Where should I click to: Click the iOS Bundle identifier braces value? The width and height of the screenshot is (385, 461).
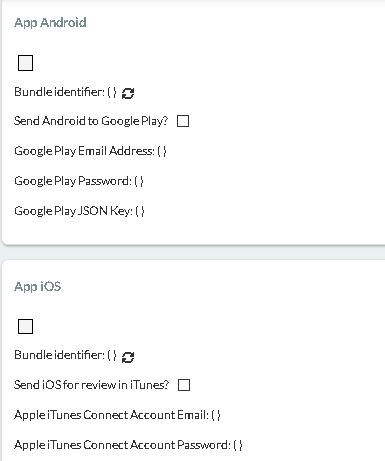coord(112,355)
